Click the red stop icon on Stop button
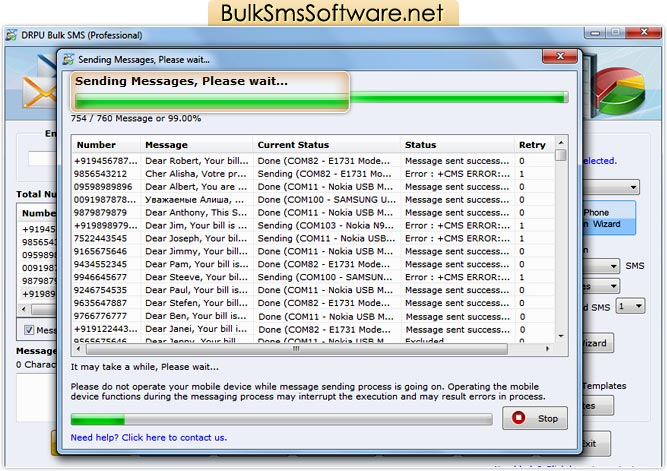This screenshot has width=667, height=471. tap(518, 418)
